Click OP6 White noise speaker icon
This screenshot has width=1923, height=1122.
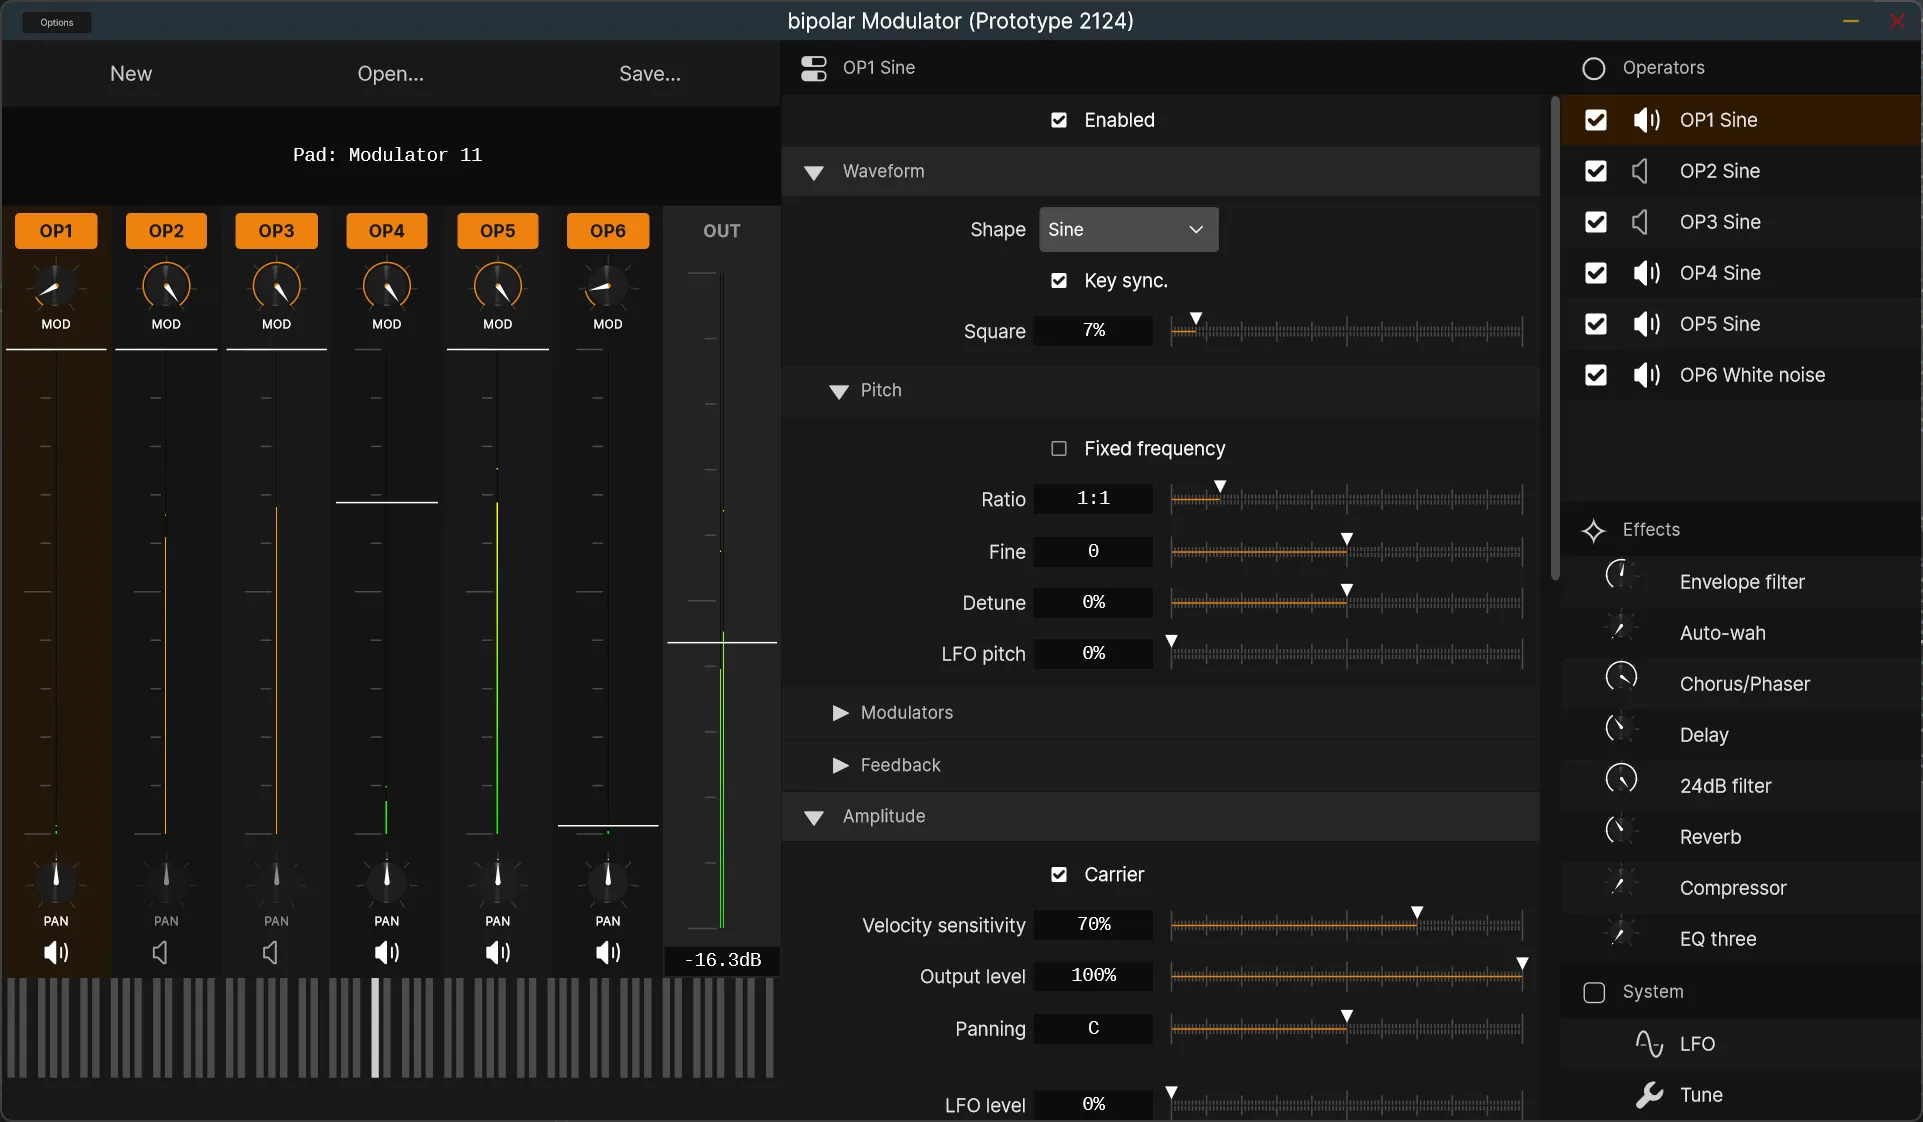pos(1646,375)
